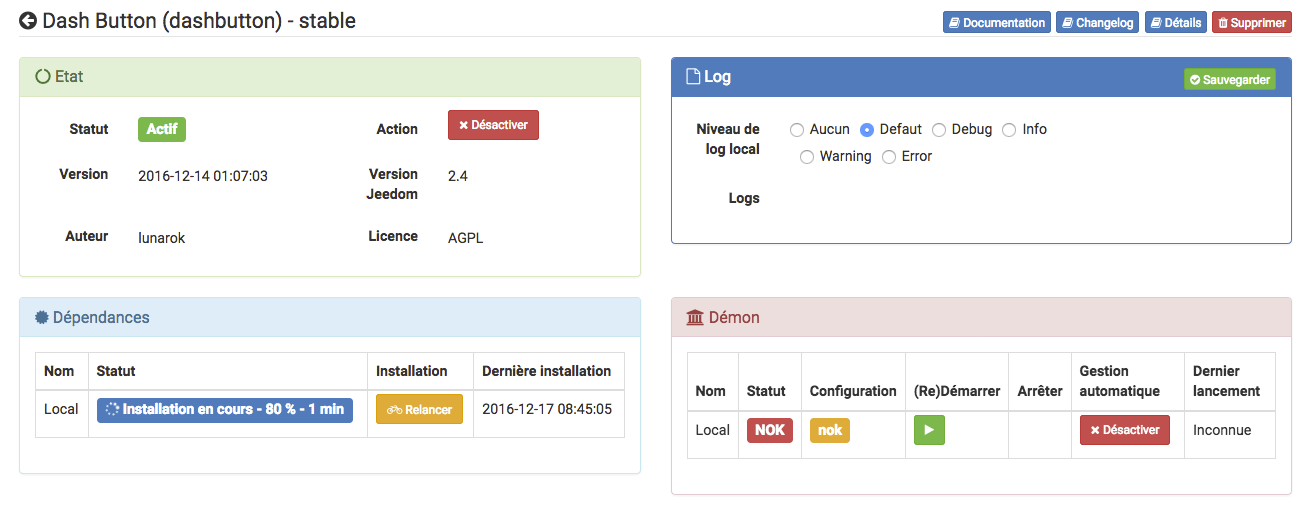This screenshot has width=1302, height=524.
Task: Click the Dépendances gear icon
Action: (41, 317)
